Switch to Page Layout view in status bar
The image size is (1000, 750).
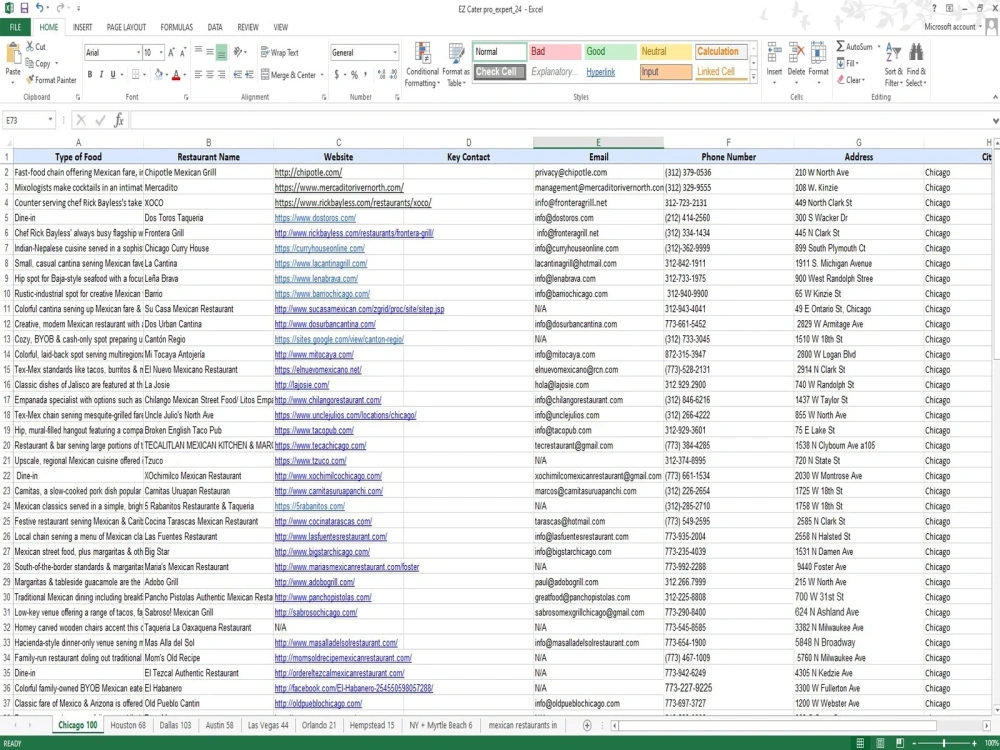(x=880, y=743)
